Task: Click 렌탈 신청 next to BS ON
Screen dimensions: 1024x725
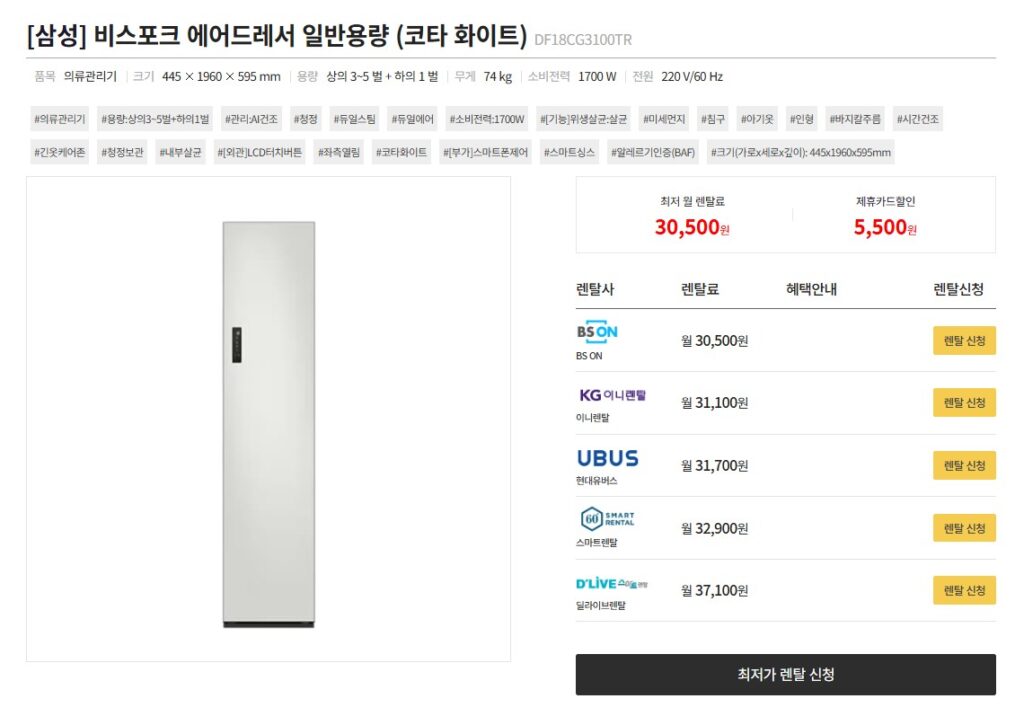Action: (x=963, y=340)
